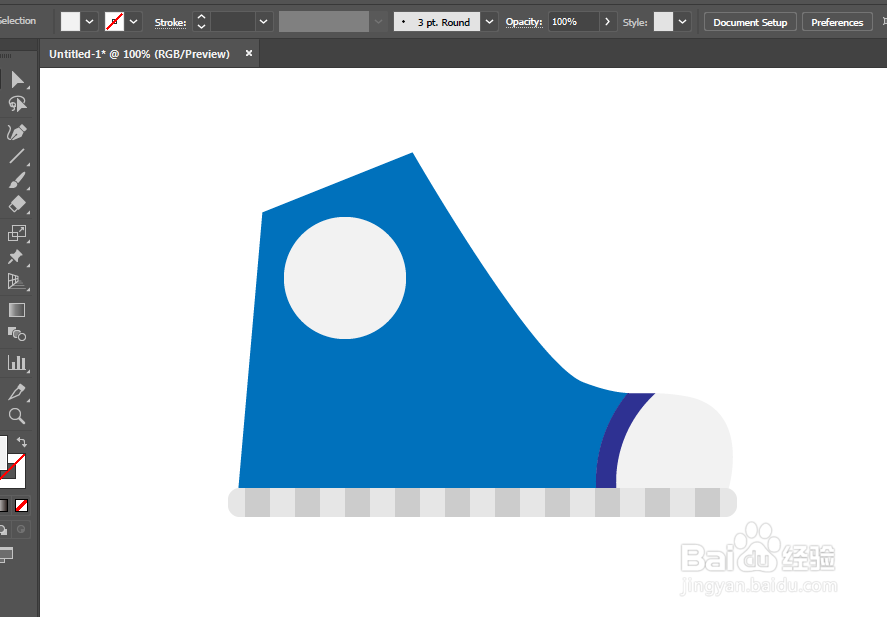Choose the Line Segment tool

(x=17, y=156)
